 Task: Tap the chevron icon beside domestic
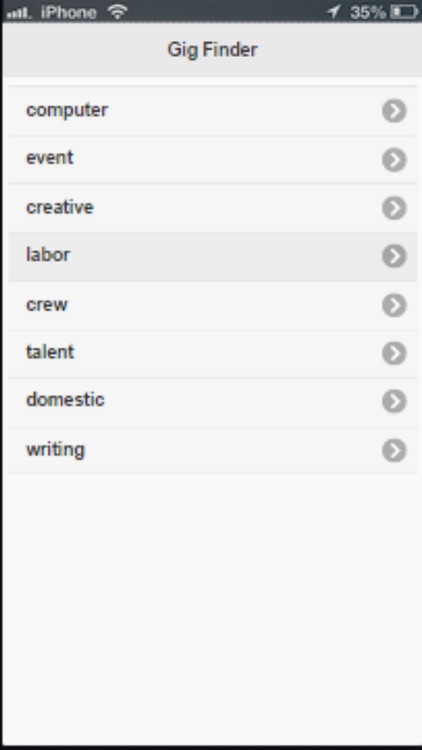pos(394,401)
